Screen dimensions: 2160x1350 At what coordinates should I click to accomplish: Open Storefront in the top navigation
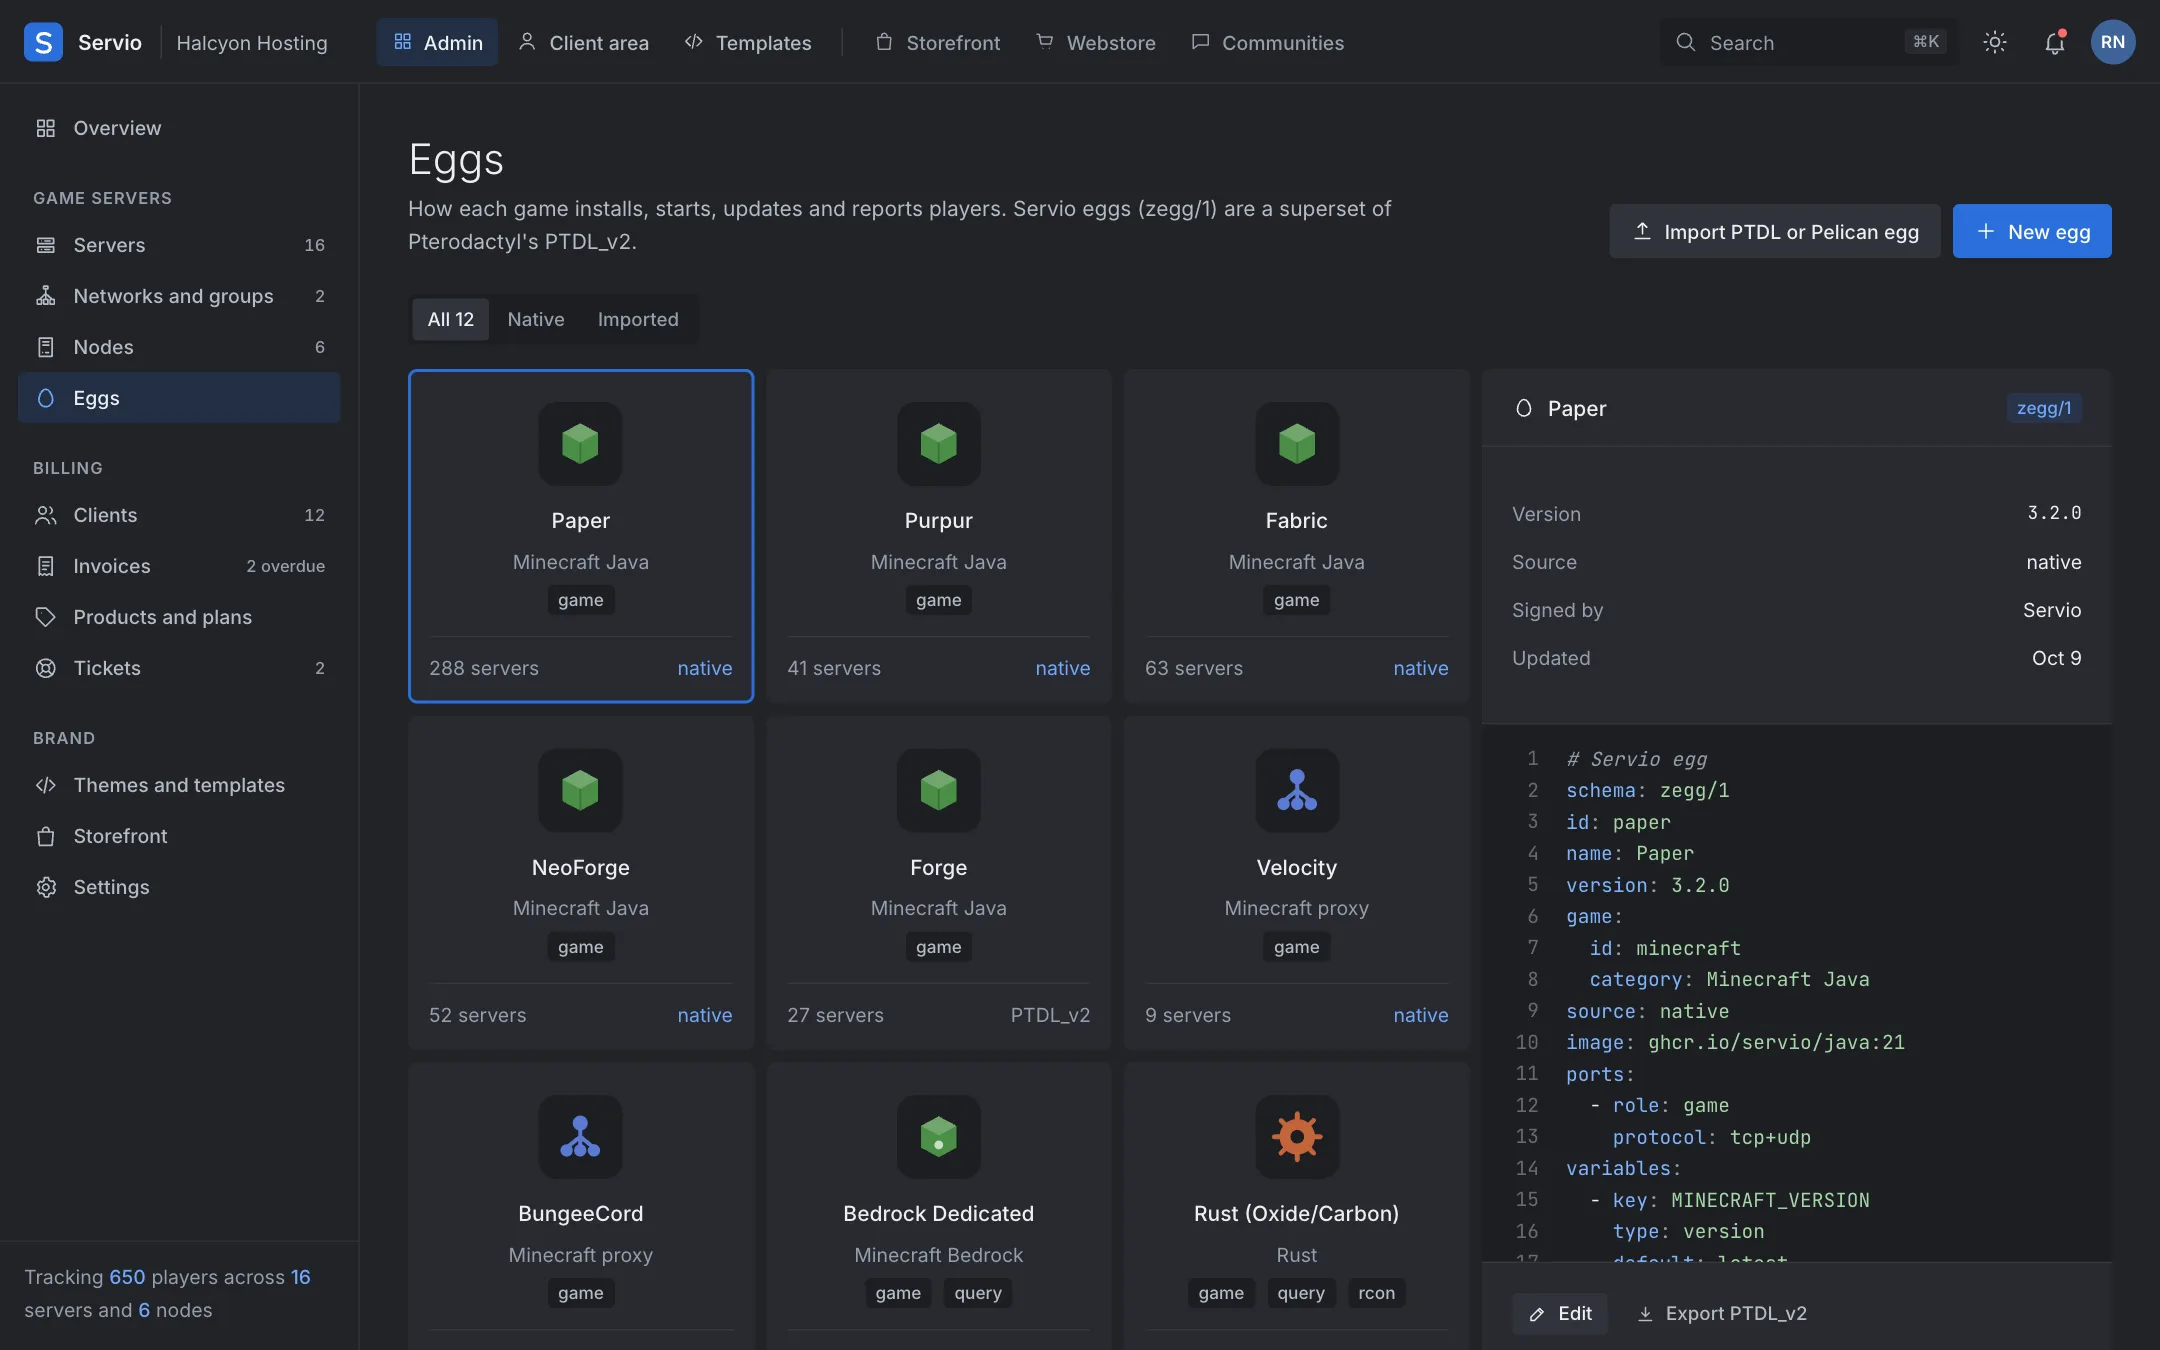pyautogui.click(x=938, y=42)
